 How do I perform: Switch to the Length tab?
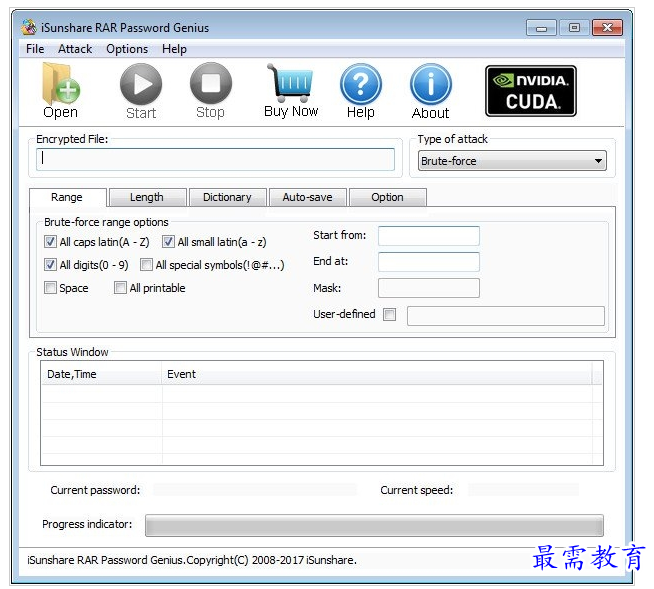[x=147, y=197]
